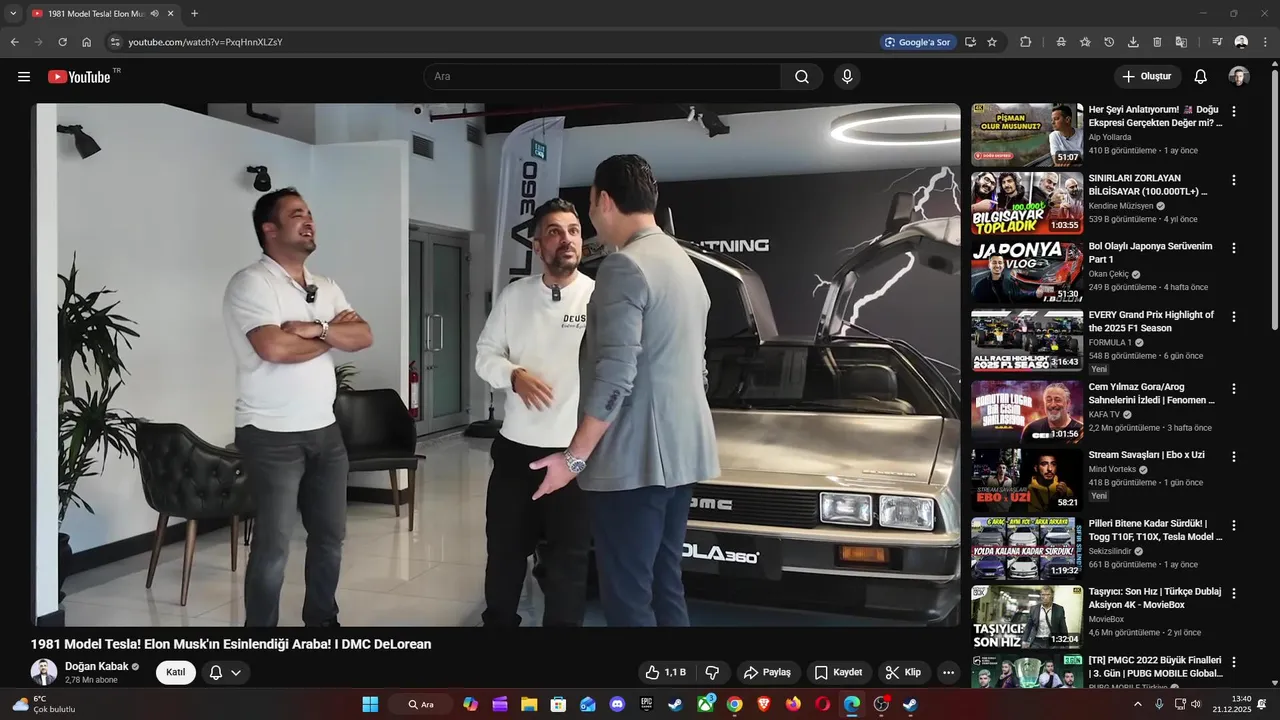The width and height of the screenshot is (1280, 720).
Task: Open the browser three-dot menu
Action: 1265,42
